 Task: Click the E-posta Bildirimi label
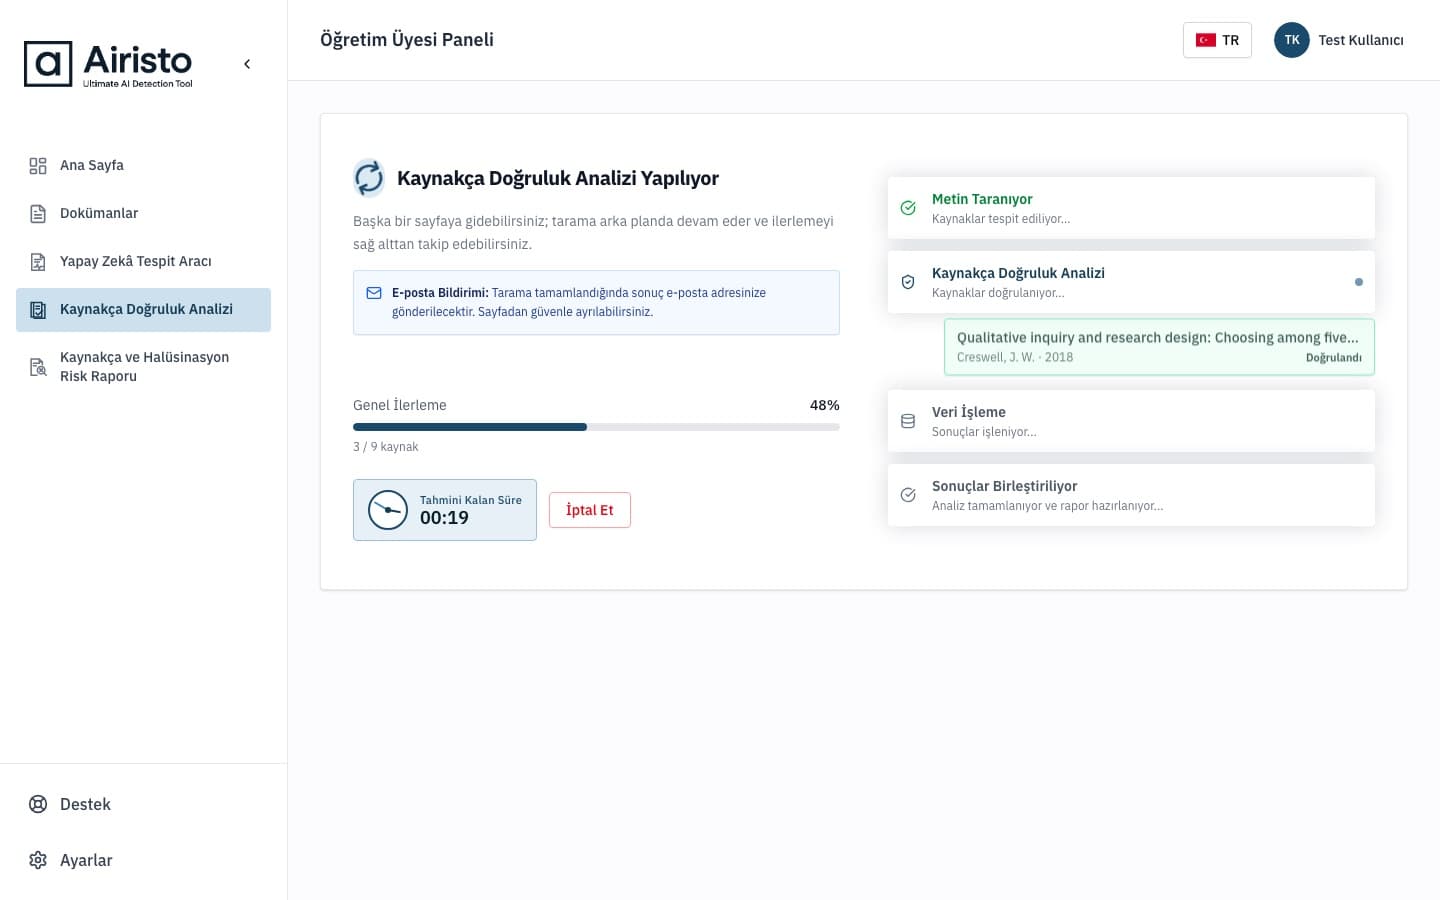click(440, 293)
